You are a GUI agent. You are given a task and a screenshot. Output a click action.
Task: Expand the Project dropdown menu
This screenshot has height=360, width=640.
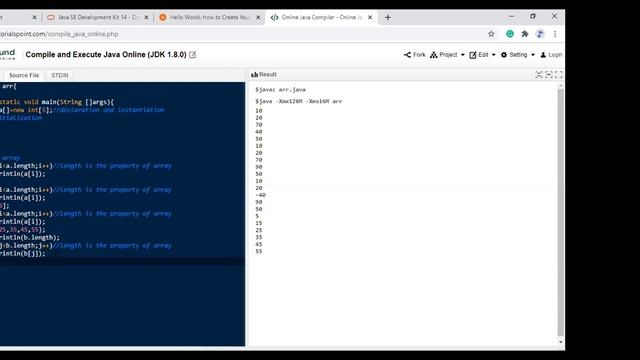click(447, 55)
